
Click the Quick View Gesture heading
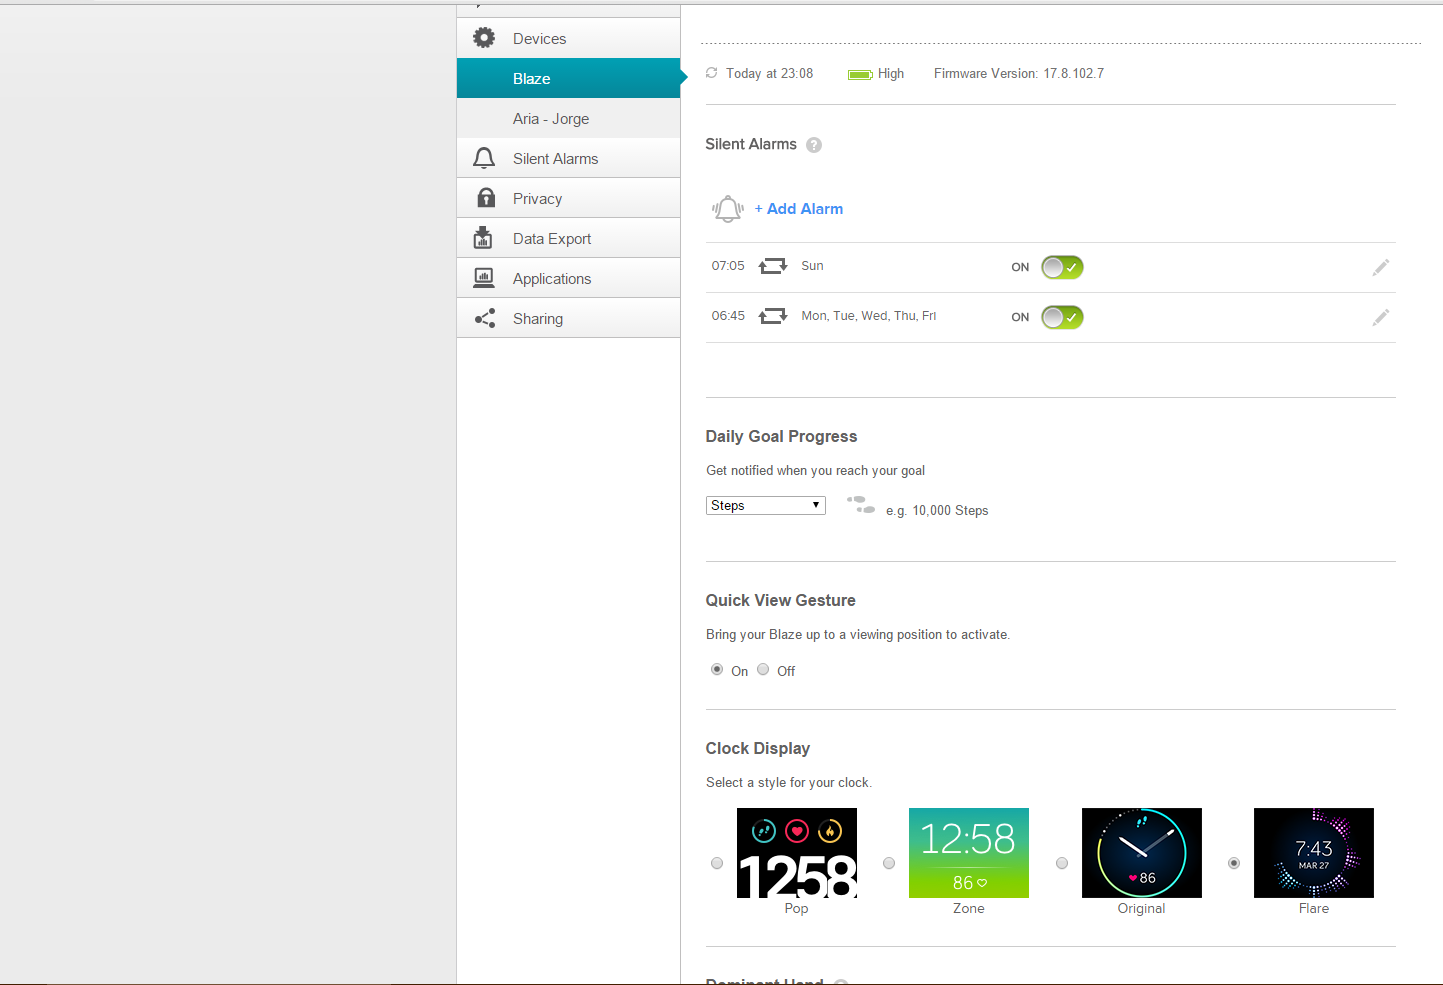click(x=780, y=601)
